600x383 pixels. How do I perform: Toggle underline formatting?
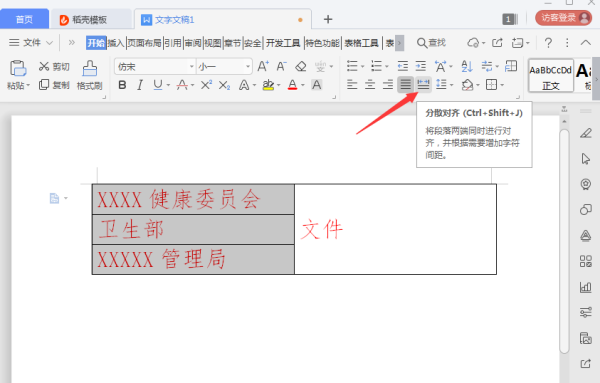pos(158,85)
